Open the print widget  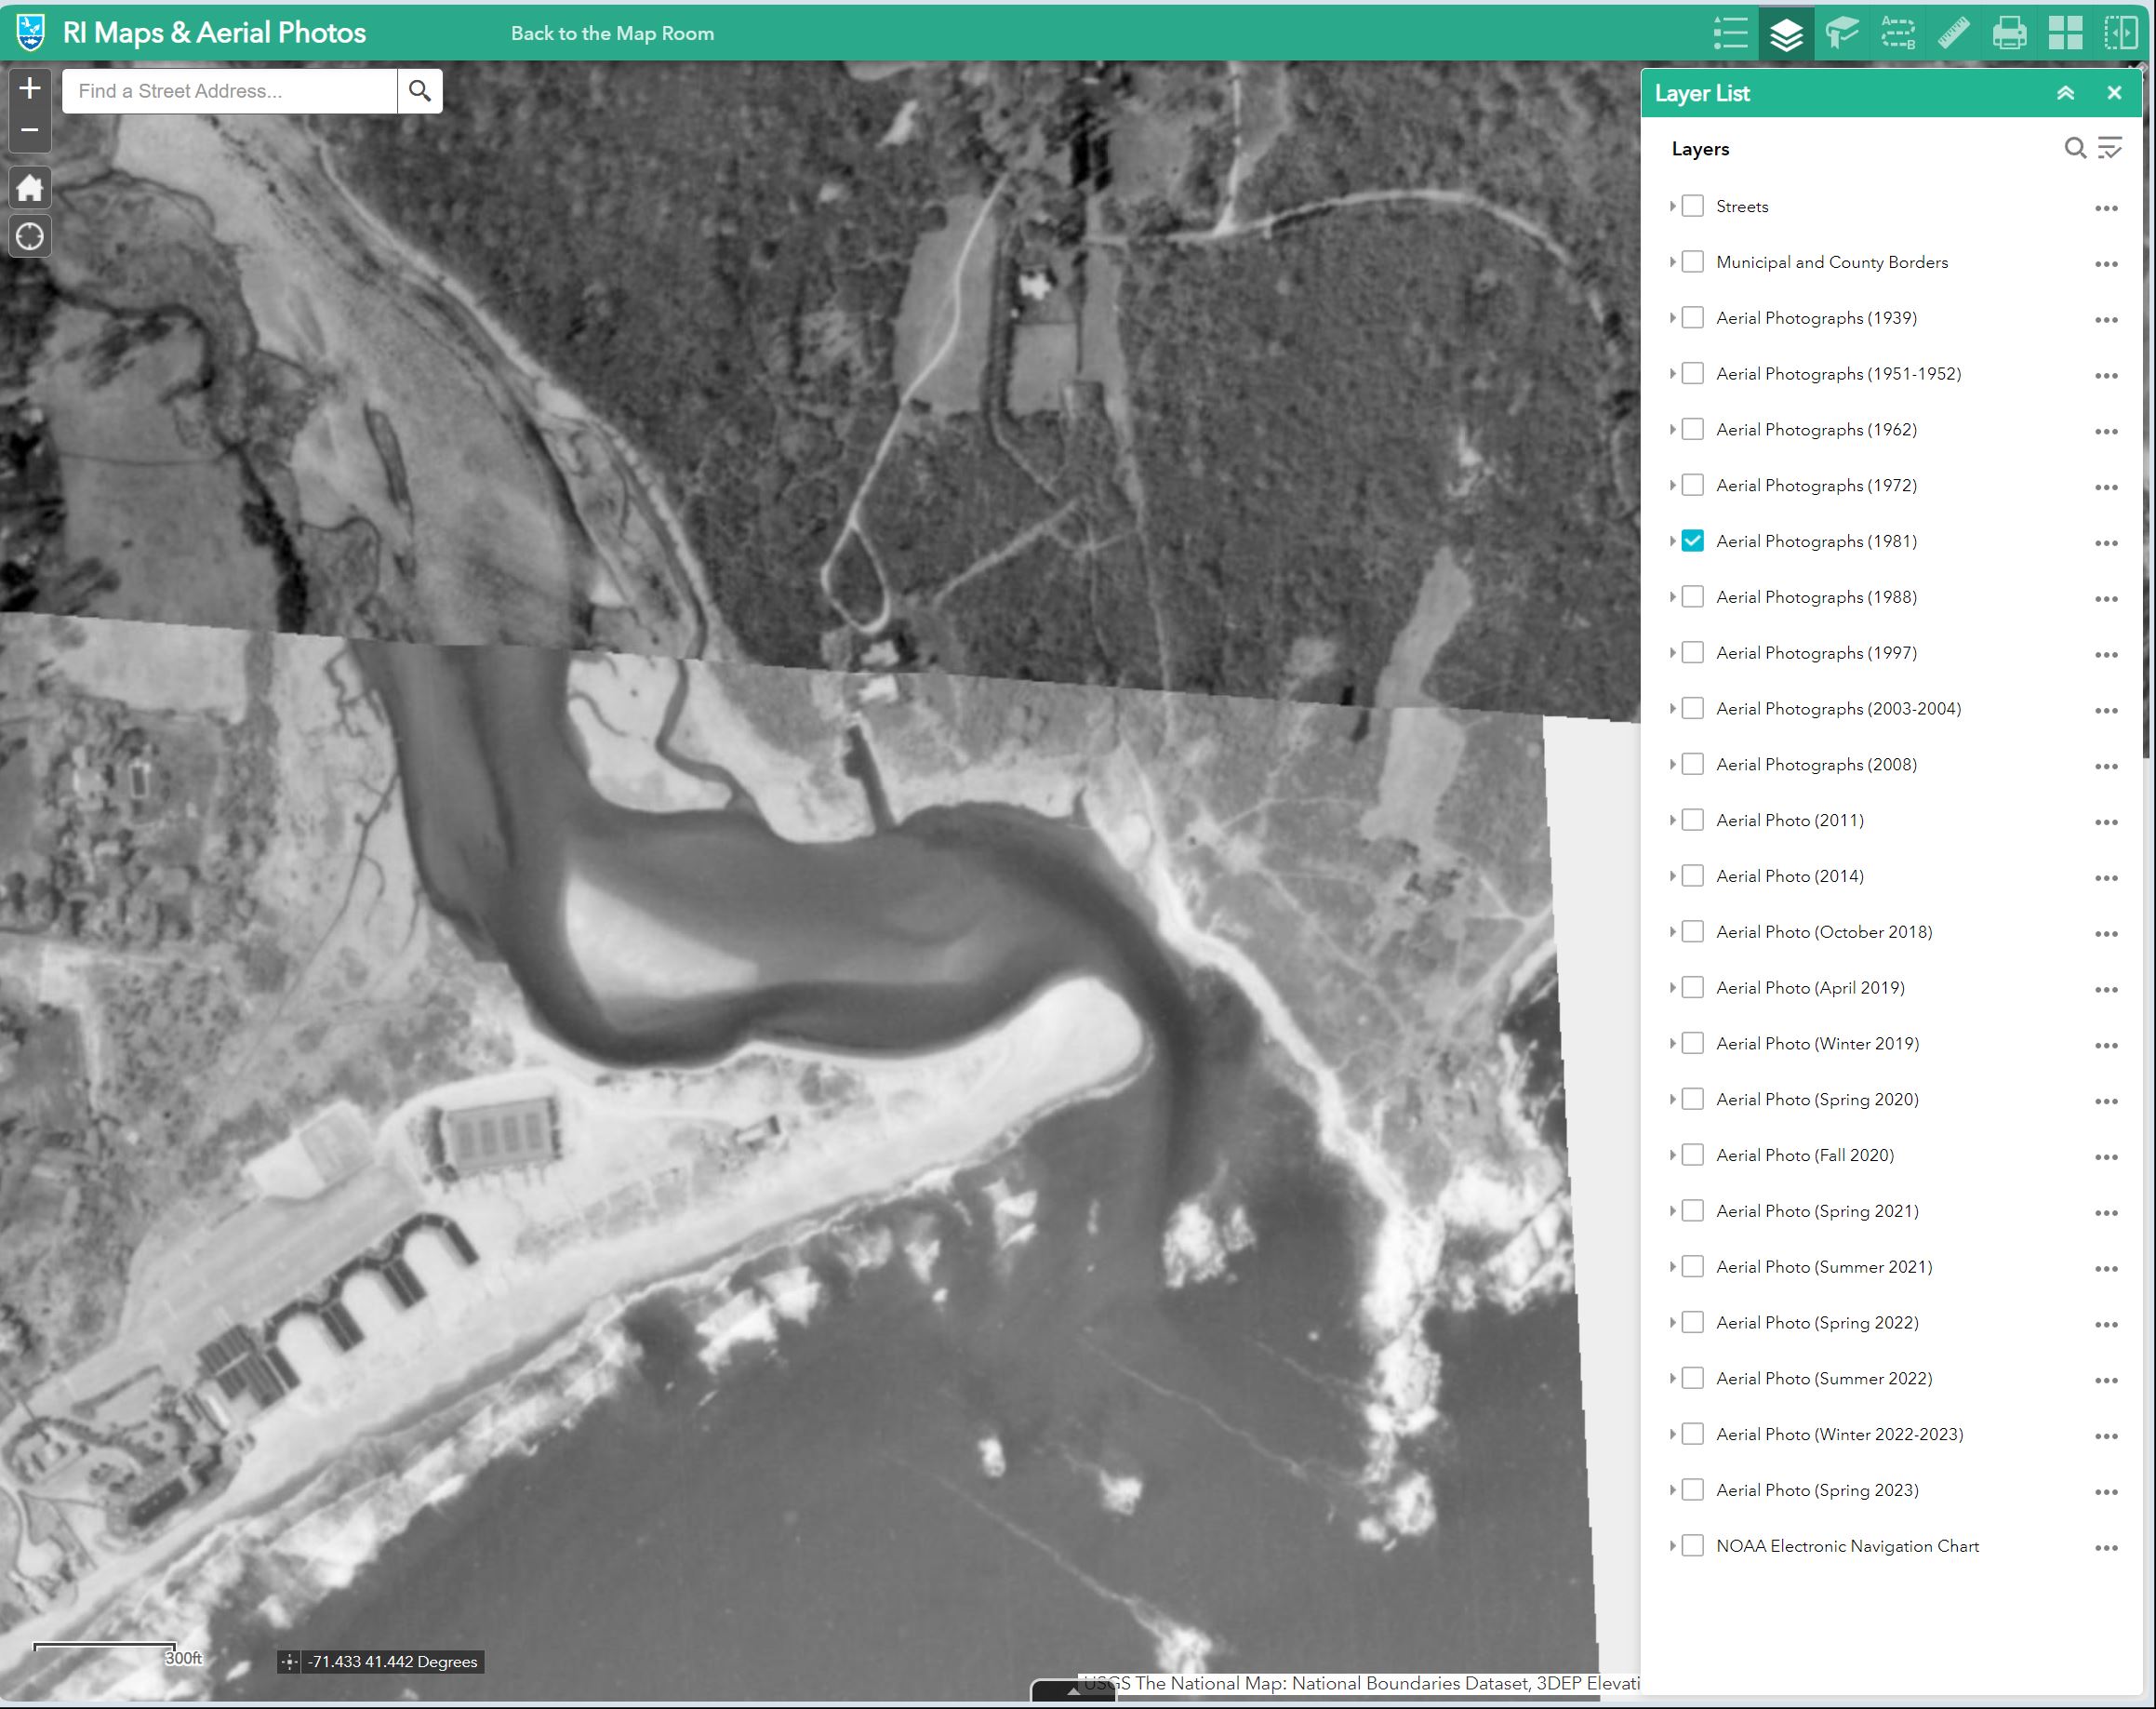2009,33
